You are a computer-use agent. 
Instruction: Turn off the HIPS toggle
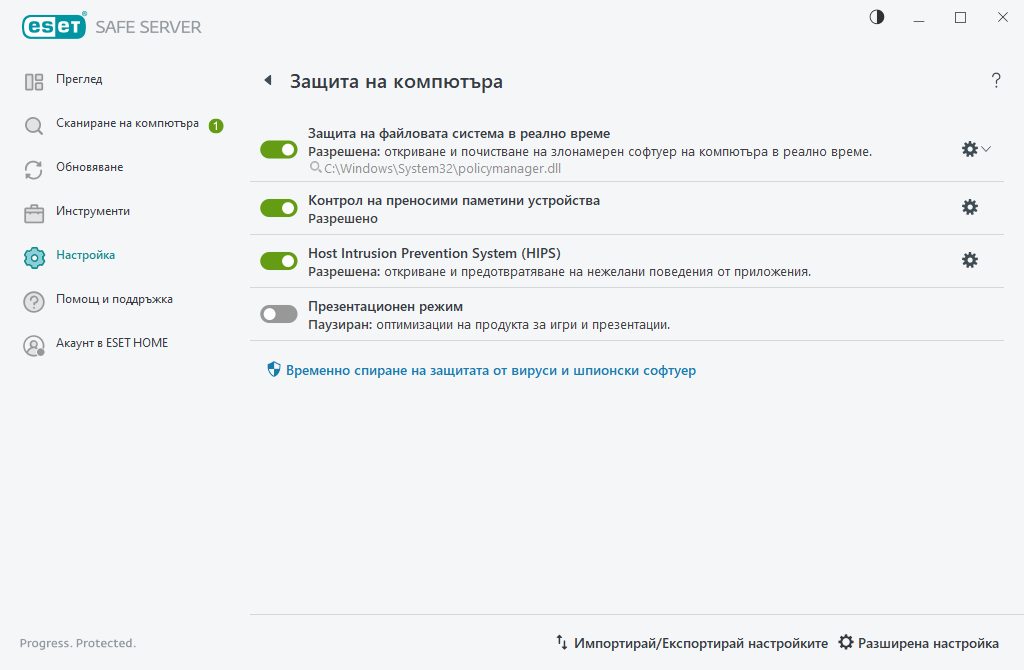point(278,260)
